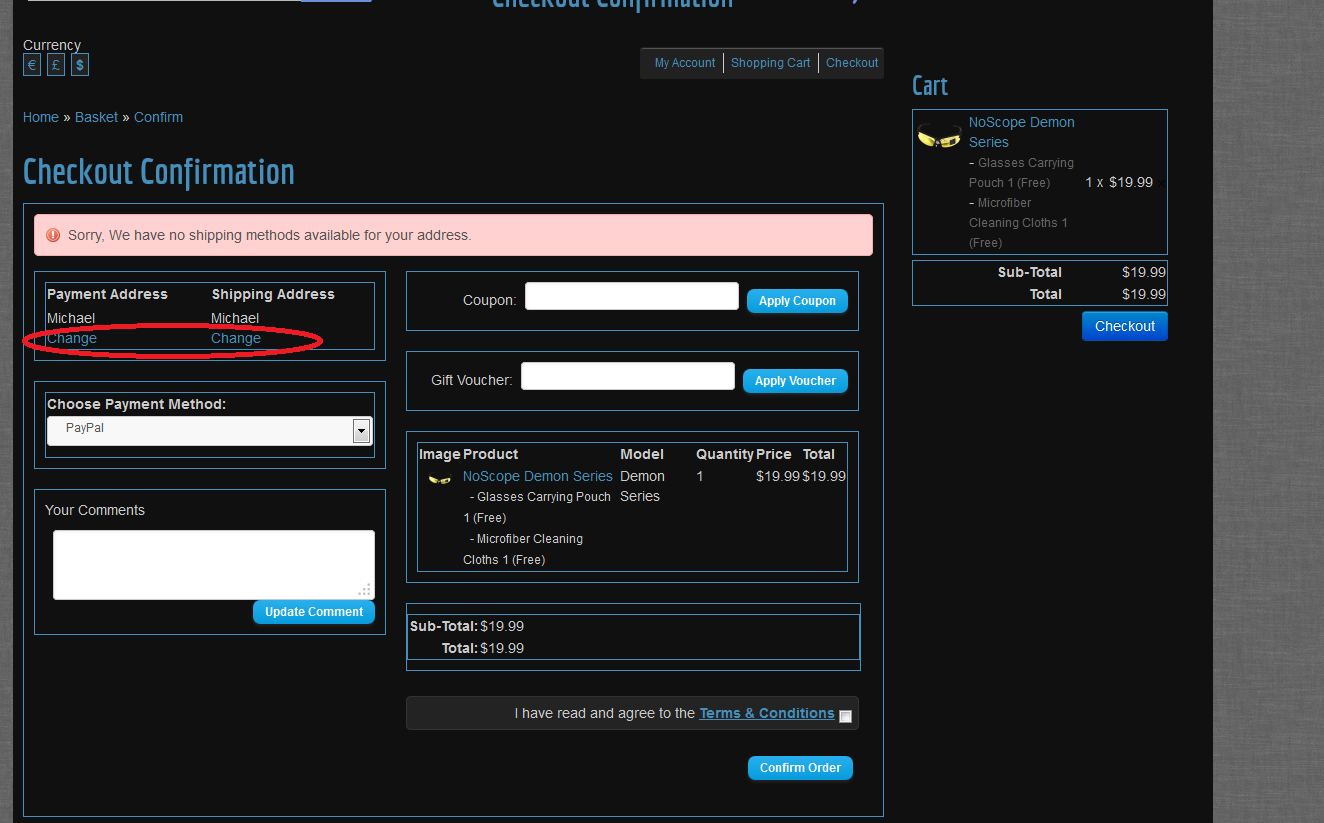
Task: Open the PayPal payment method dropdown
Action: (210, 431)
